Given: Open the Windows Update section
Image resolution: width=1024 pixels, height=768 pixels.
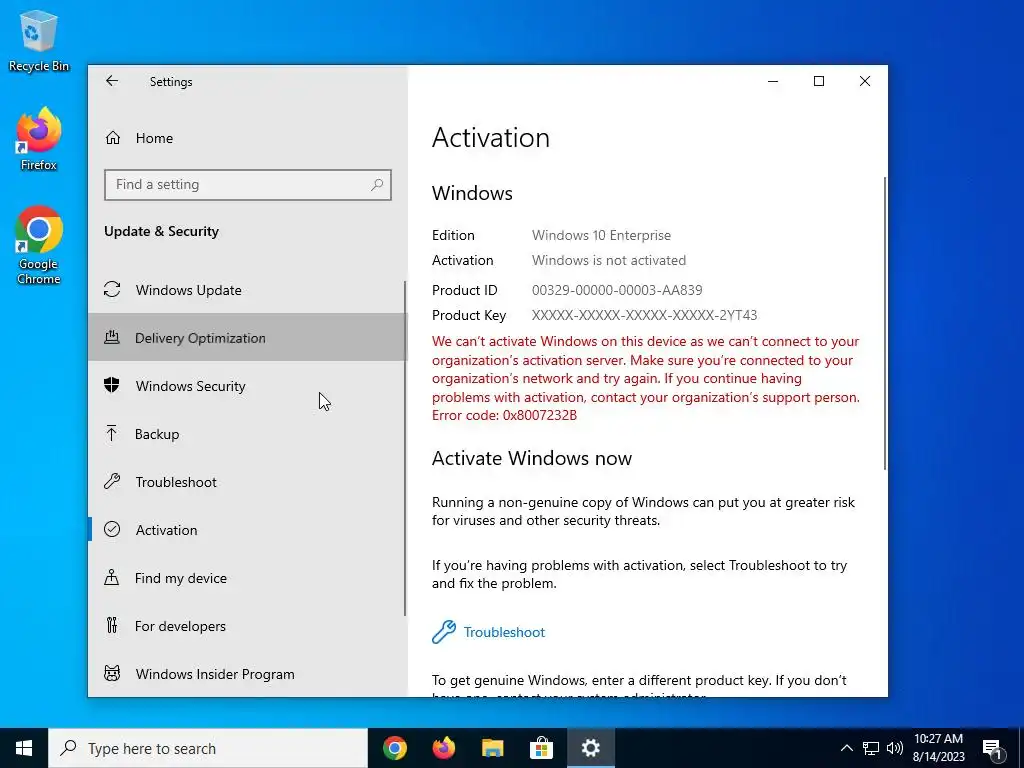Looking at the screenshot, I should [246, 289].
